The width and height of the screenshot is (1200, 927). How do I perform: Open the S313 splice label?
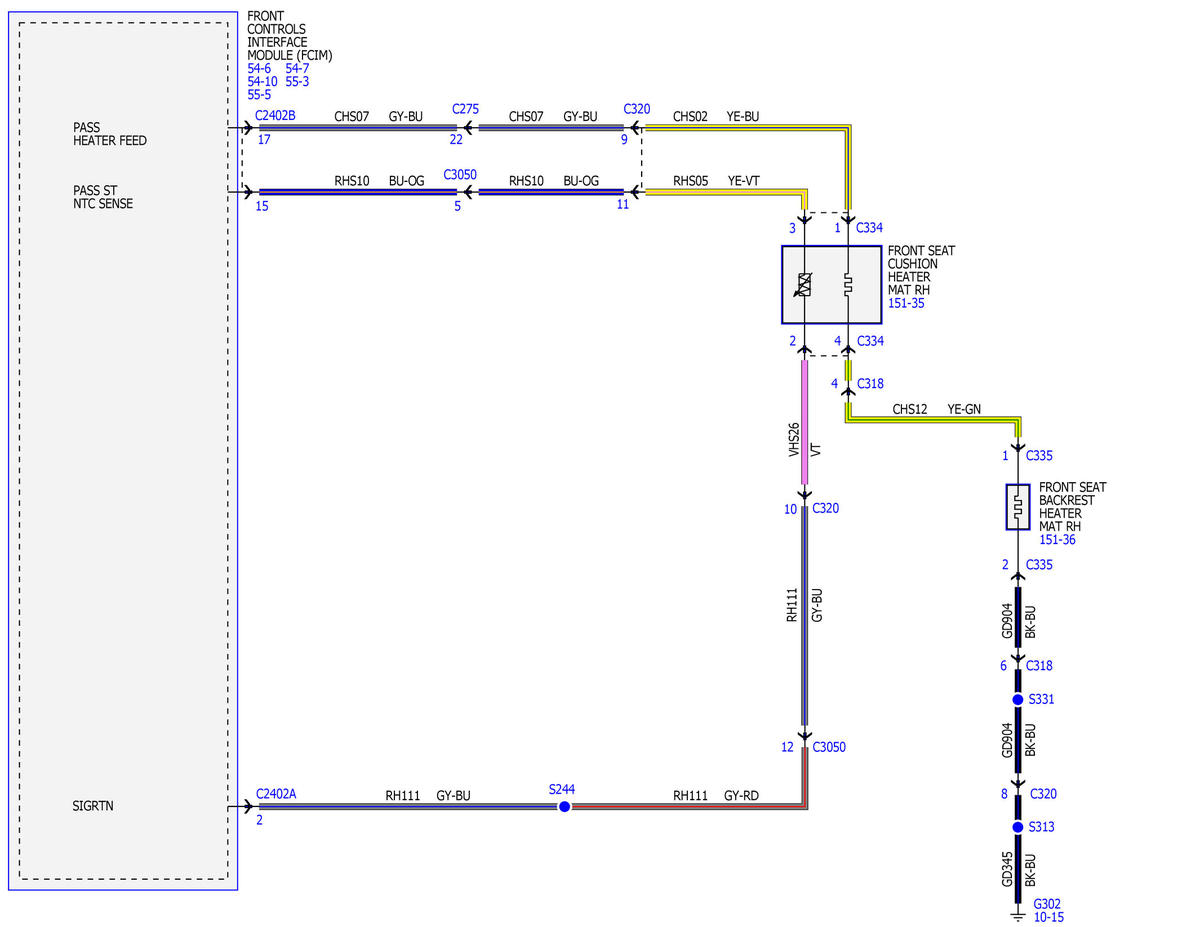pyautogui.click(x=1040, y=827)
